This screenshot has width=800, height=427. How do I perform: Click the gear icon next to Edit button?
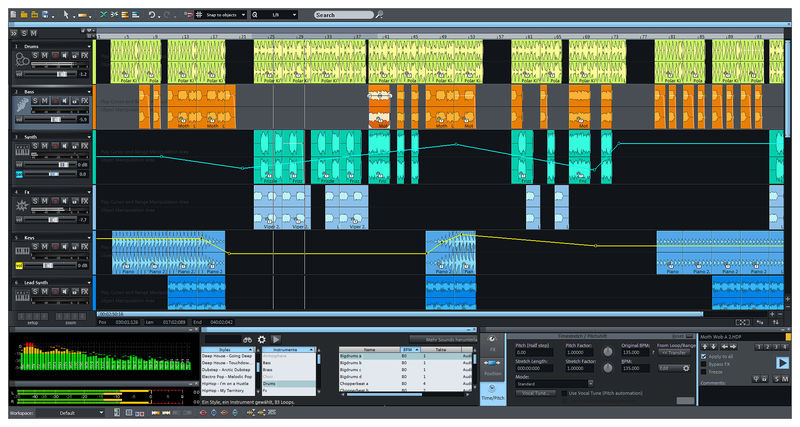(x=686, y=368)
